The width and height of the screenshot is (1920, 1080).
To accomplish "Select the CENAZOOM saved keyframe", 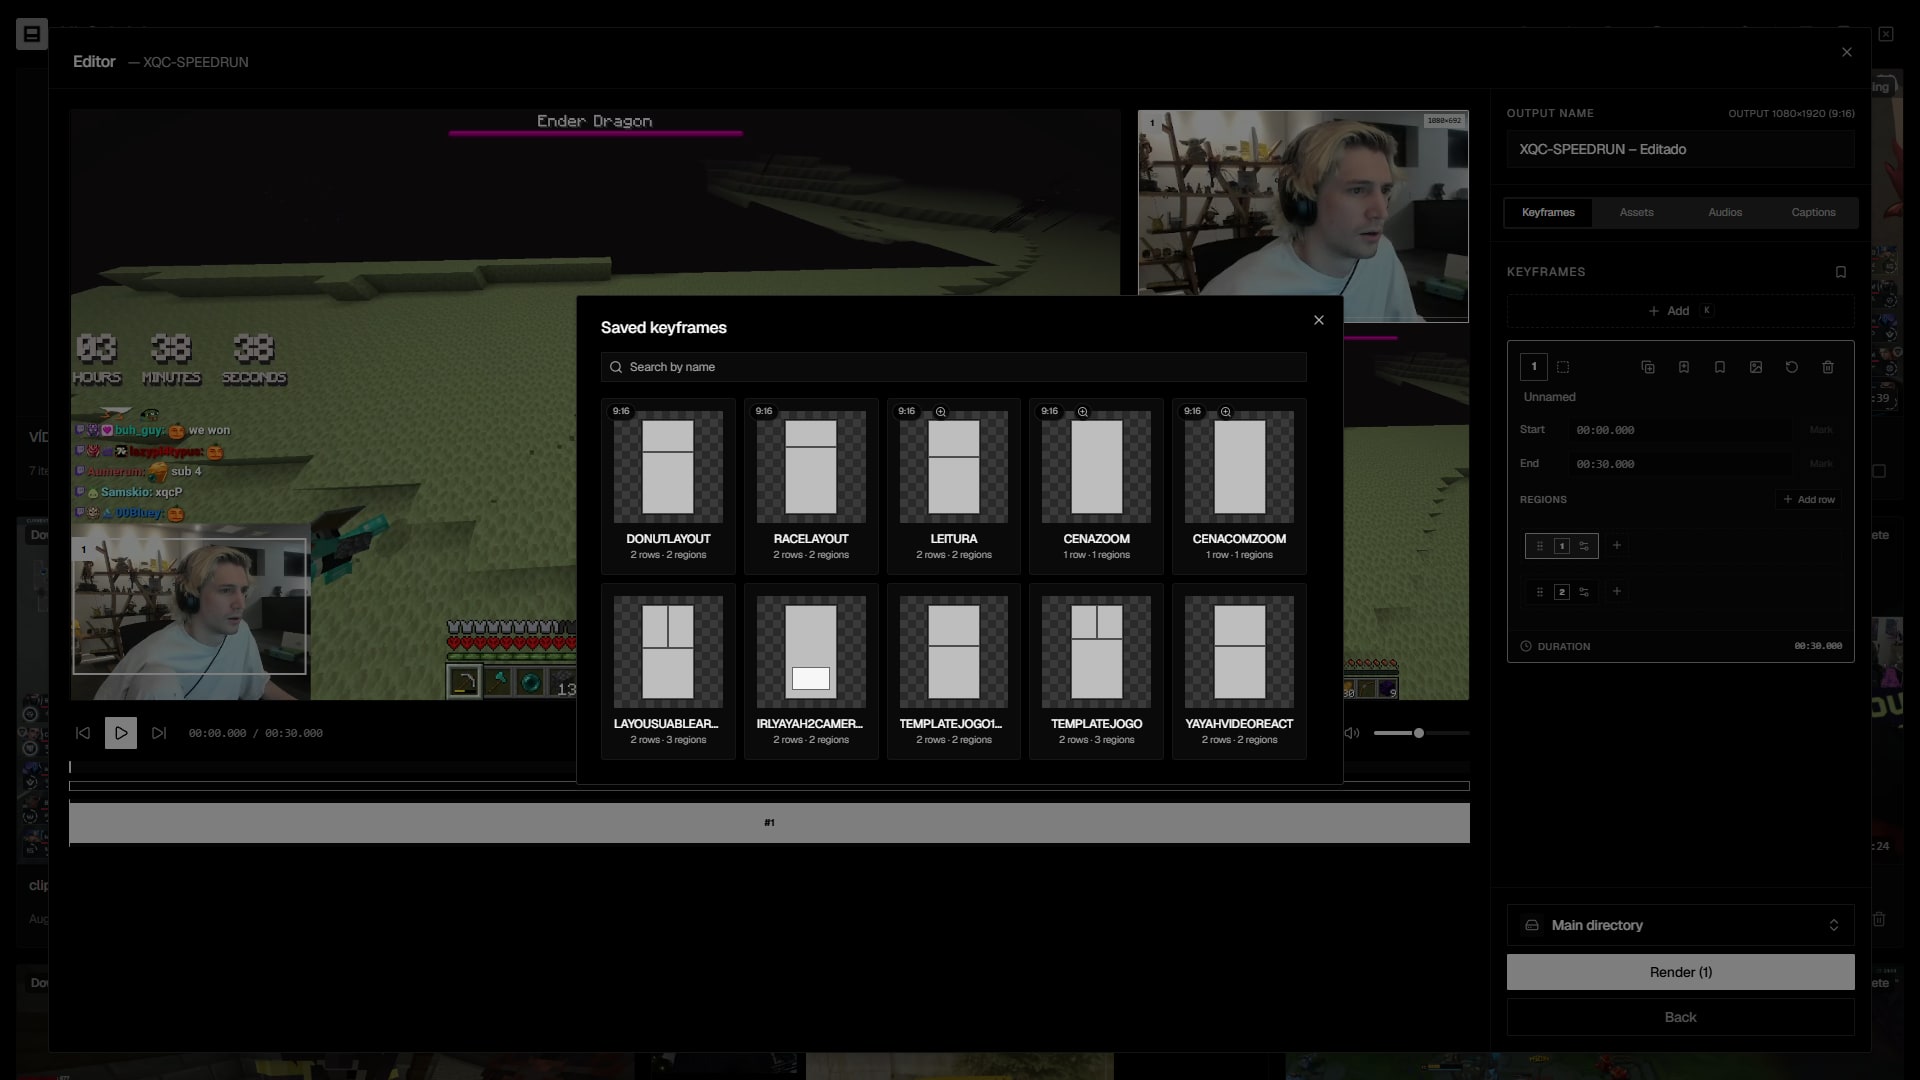I will 1096,486.
